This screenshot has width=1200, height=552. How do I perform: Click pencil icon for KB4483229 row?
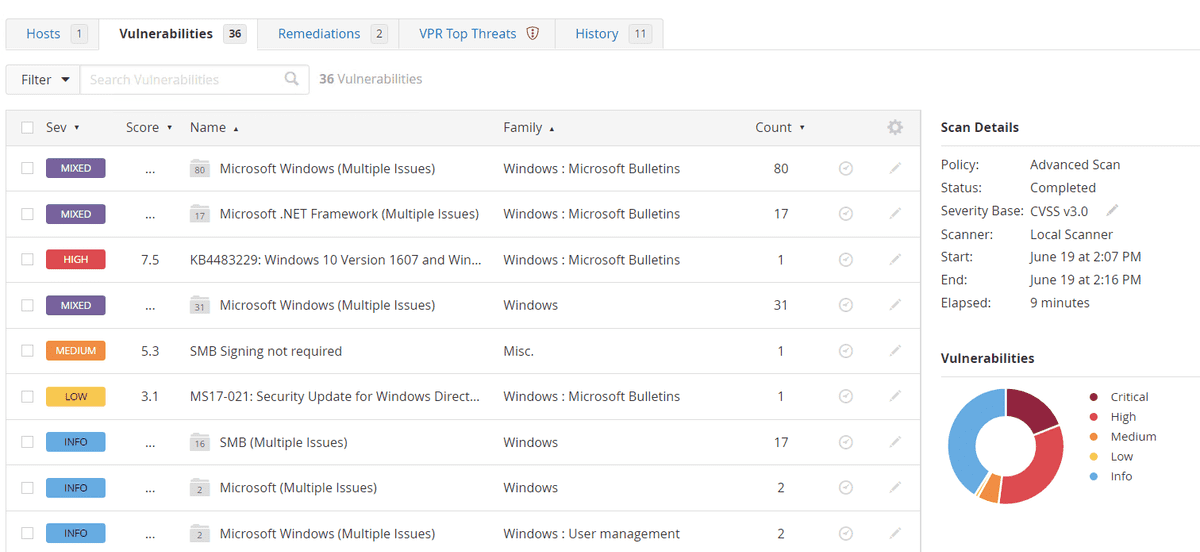coord(895,260)
